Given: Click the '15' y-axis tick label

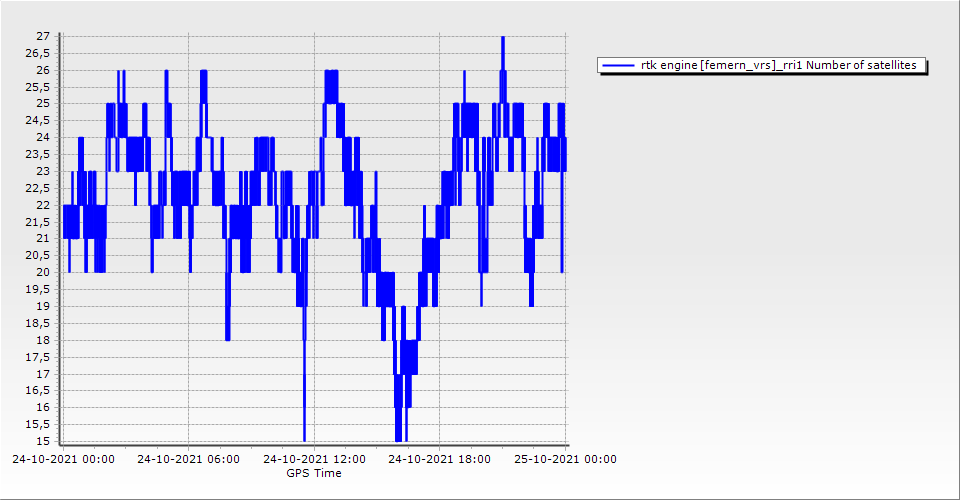Looking at the screenshot, I should pyautogui.click(x=43, y=441).
